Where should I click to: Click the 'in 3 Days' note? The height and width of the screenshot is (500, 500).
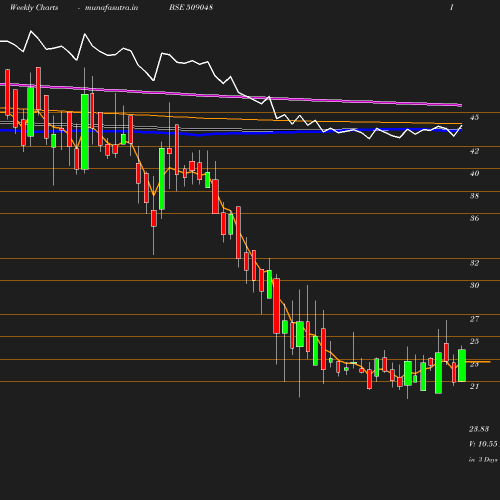tap(483, 459)
